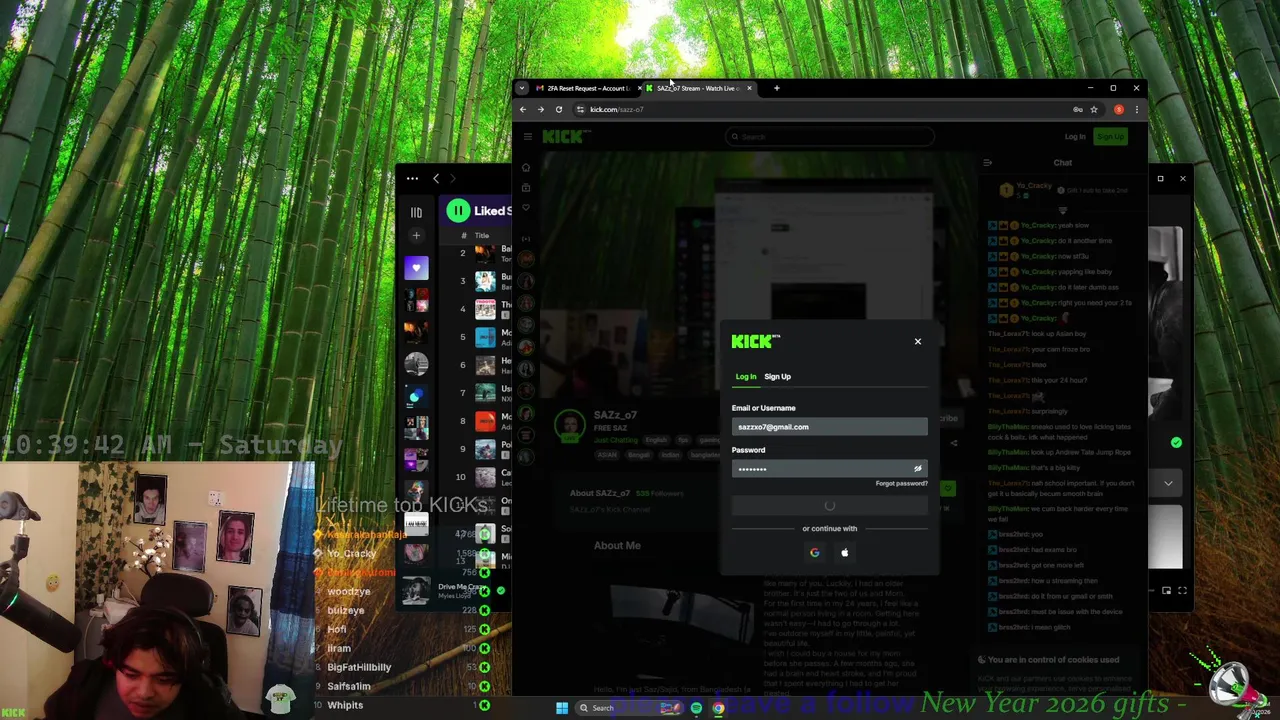Image resolution: width=1280 pixels, height=720 pixels.
Task: Bookmark this page with star icon
Action: pos(1094,109)
